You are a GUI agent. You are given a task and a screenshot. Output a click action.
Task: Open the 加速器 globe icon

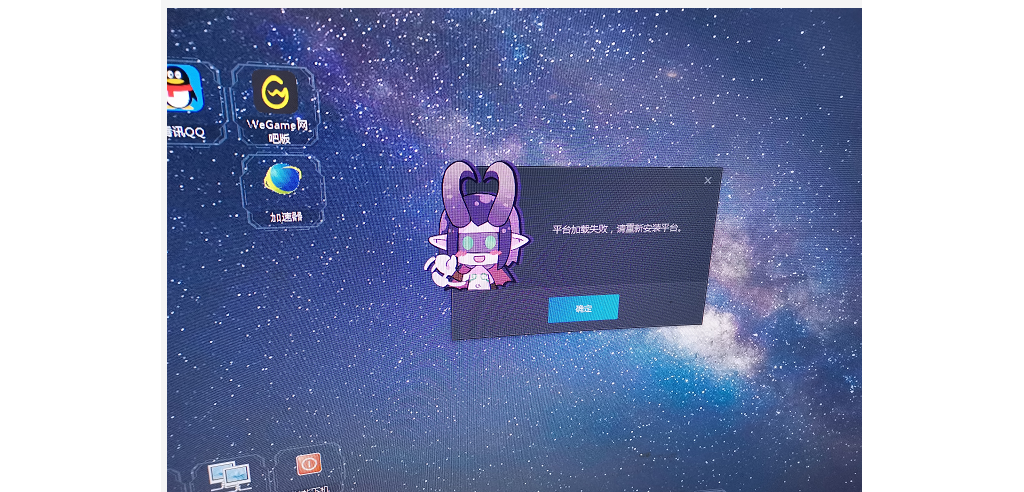coord(283,180)
